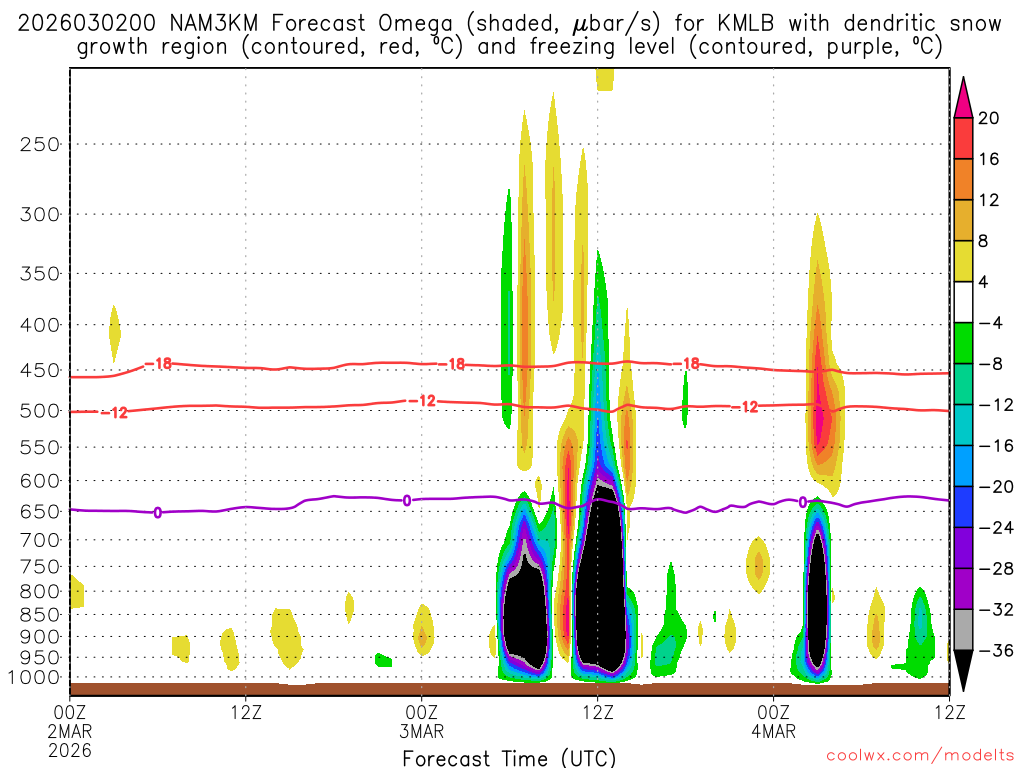Click the colorbar label -16
This screenshot has height=768, width=1024.
(x=996, y=445)
